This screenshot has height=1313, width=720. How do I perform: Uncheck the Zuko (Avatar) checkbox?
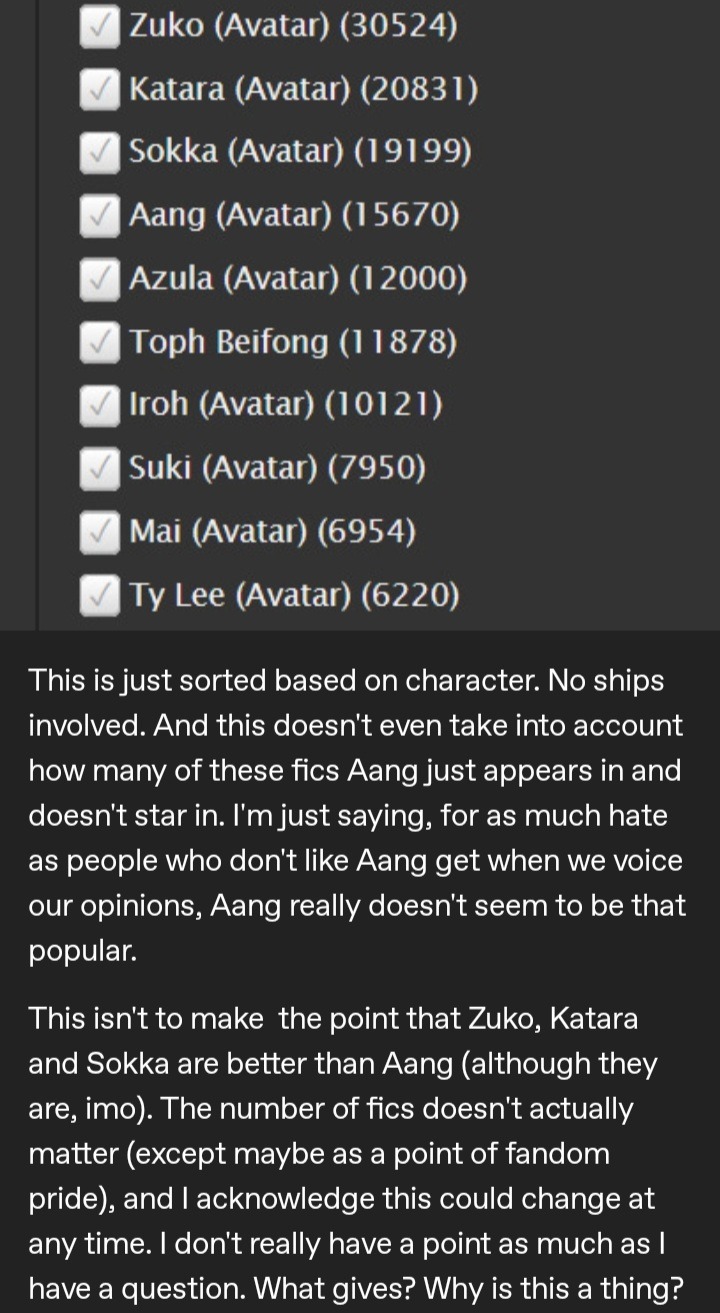coord(100,25)
